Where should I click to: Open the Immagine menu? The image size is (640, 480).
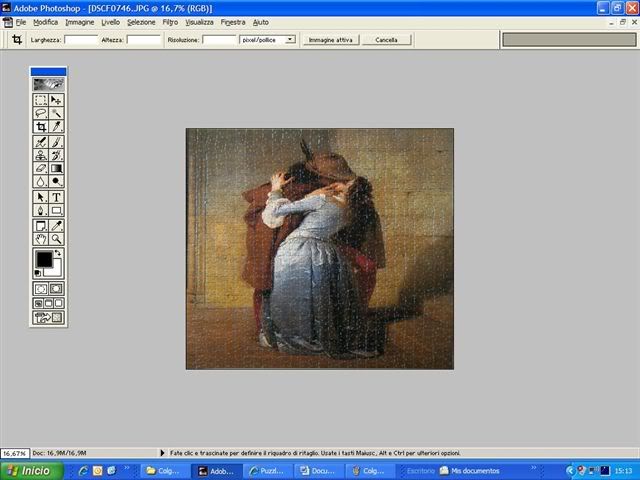pyautogui.click(x=80, y=22)
